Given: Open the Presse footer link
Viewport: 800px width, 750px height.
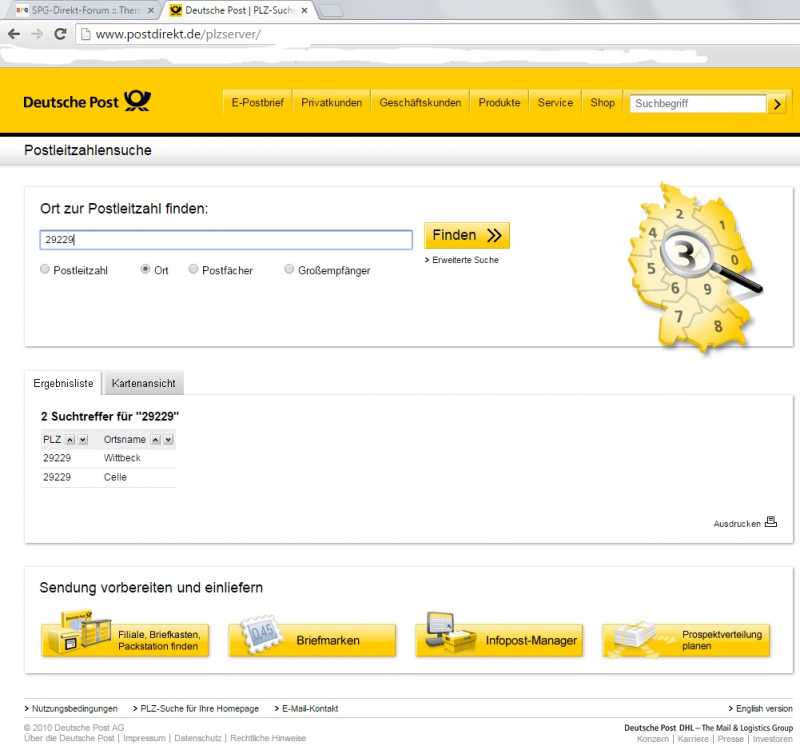Looking at the screenshot, I should coord(731,739).
